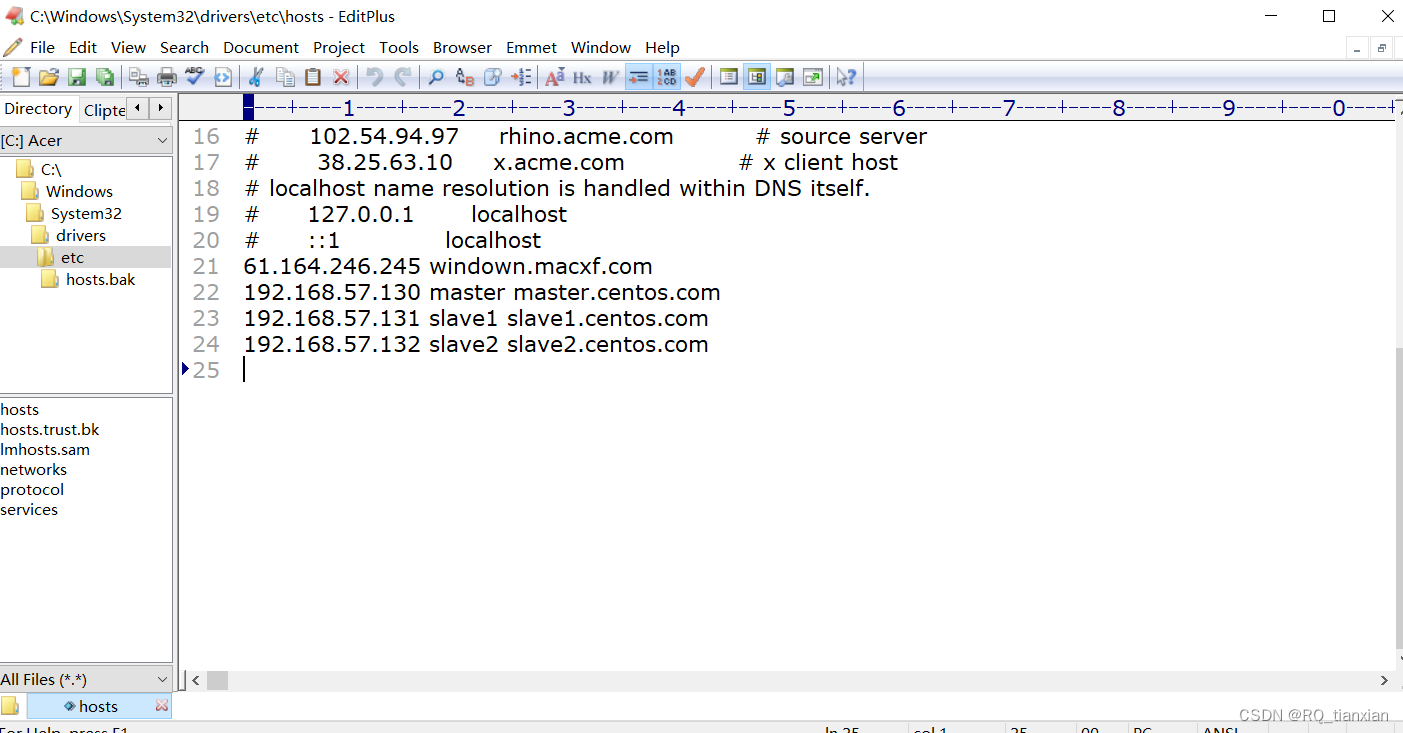Viewport: 1403px width, 733px height.
Task: Select the etc folder in tree
Action: tap(72, 258)
